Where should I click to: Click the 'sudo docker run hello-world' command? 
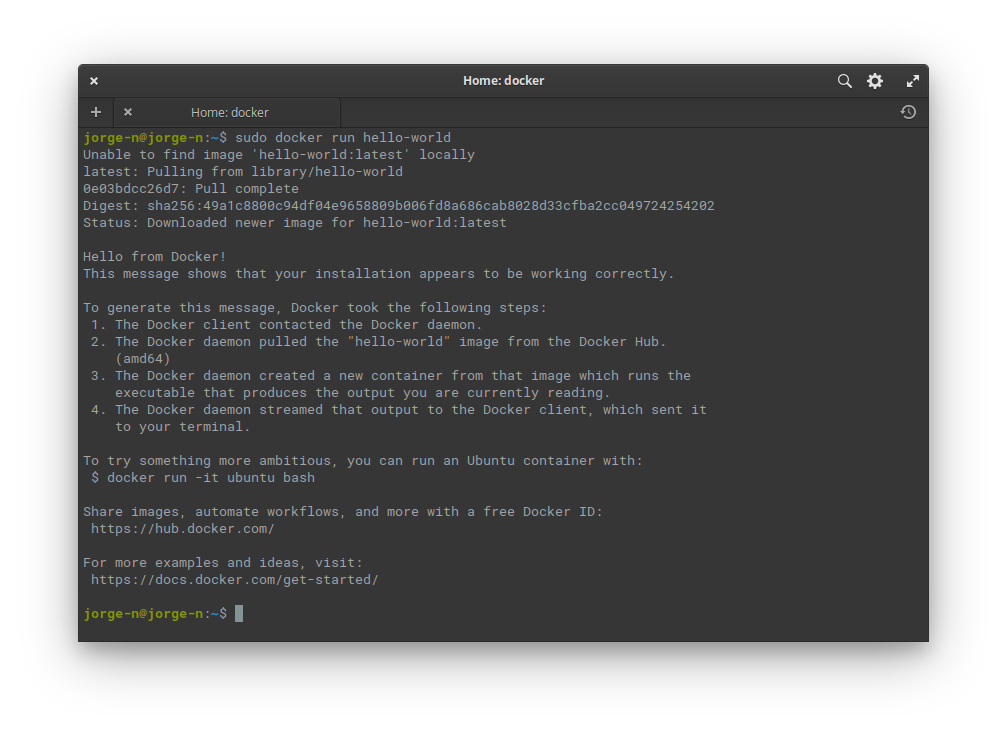(x=343, y=137)
